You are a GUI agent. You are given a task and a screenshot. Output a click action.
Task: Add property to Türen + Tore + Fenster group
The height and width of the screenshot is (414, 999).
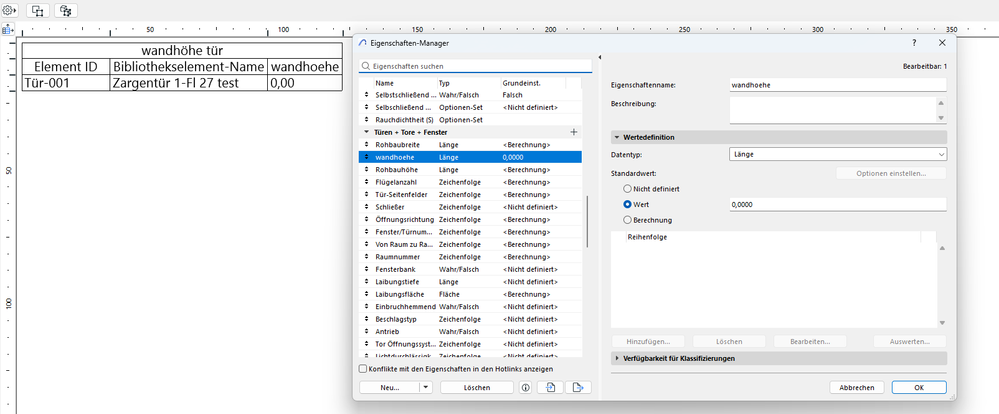(x=573, y=132)
